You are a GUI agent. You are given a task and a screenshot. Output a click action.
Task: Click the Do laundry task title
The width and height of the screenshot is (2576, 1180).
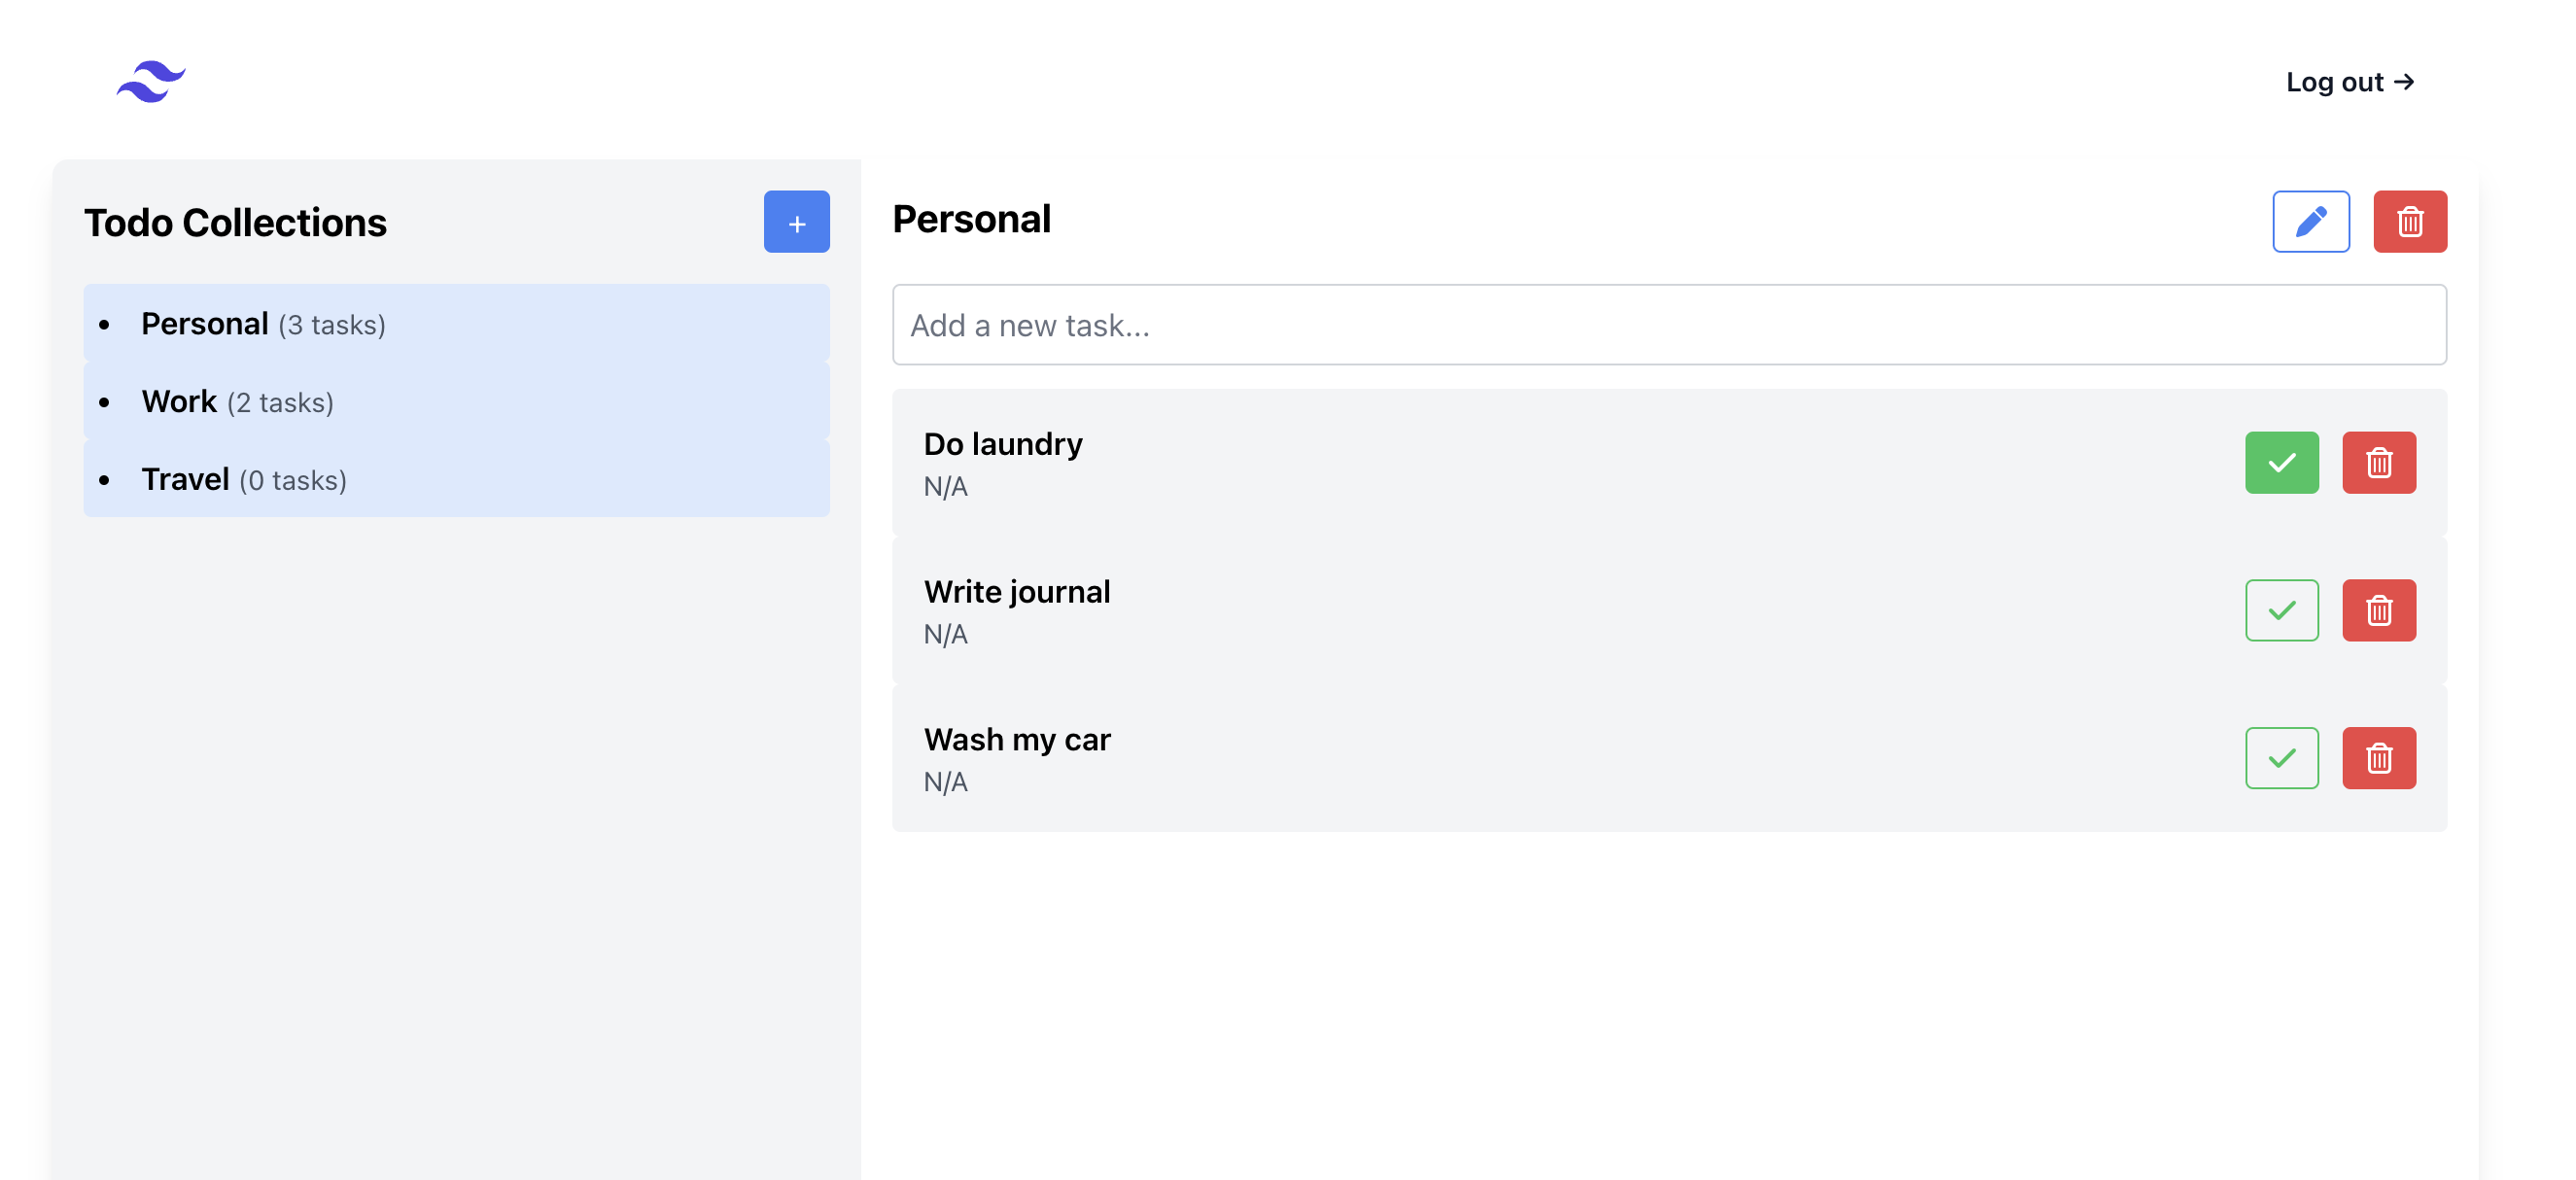1002,444
